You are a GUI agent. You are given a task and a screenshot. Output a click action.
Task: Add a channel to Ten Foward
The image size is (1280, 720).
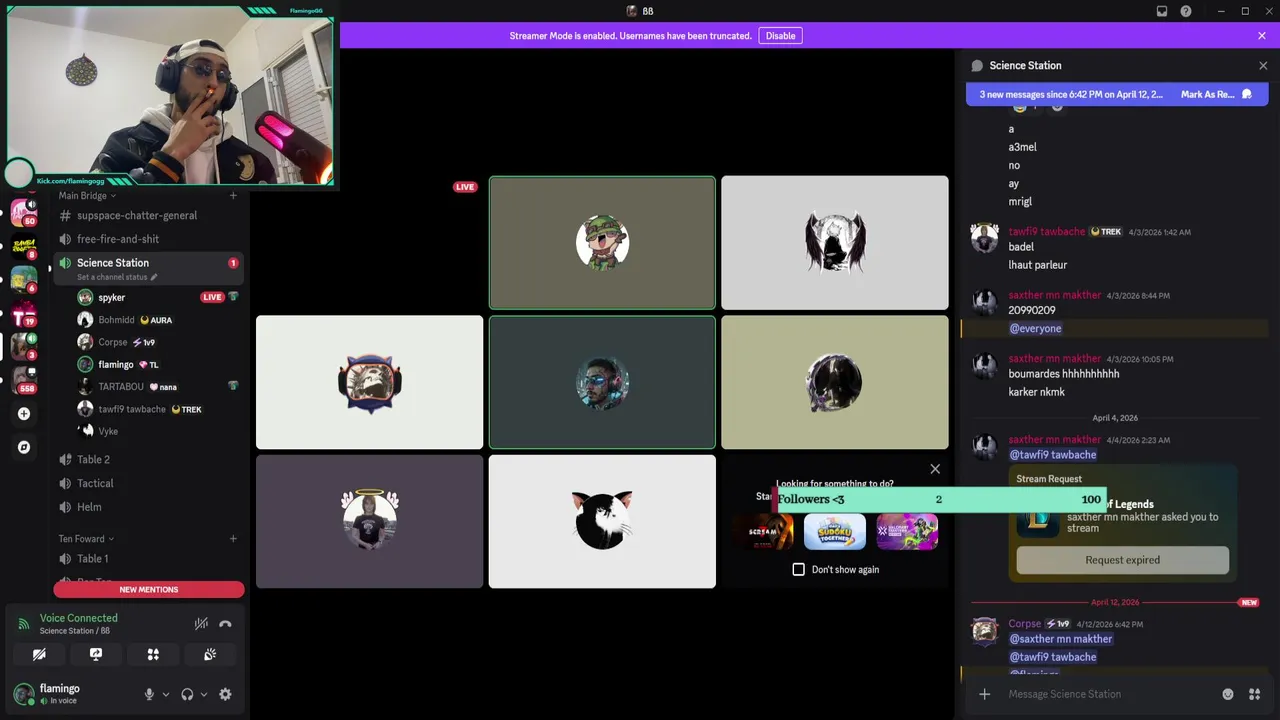point(233,539)
